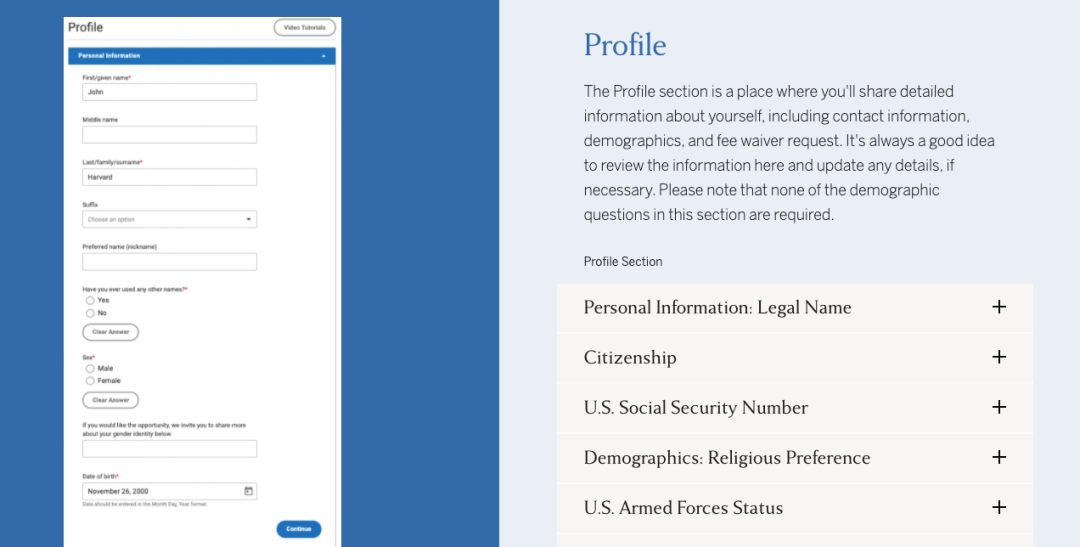The image size is (1080, 547).
Task: Choose the Female sex option
Action: pyautogui.click(x=90, y=381)
